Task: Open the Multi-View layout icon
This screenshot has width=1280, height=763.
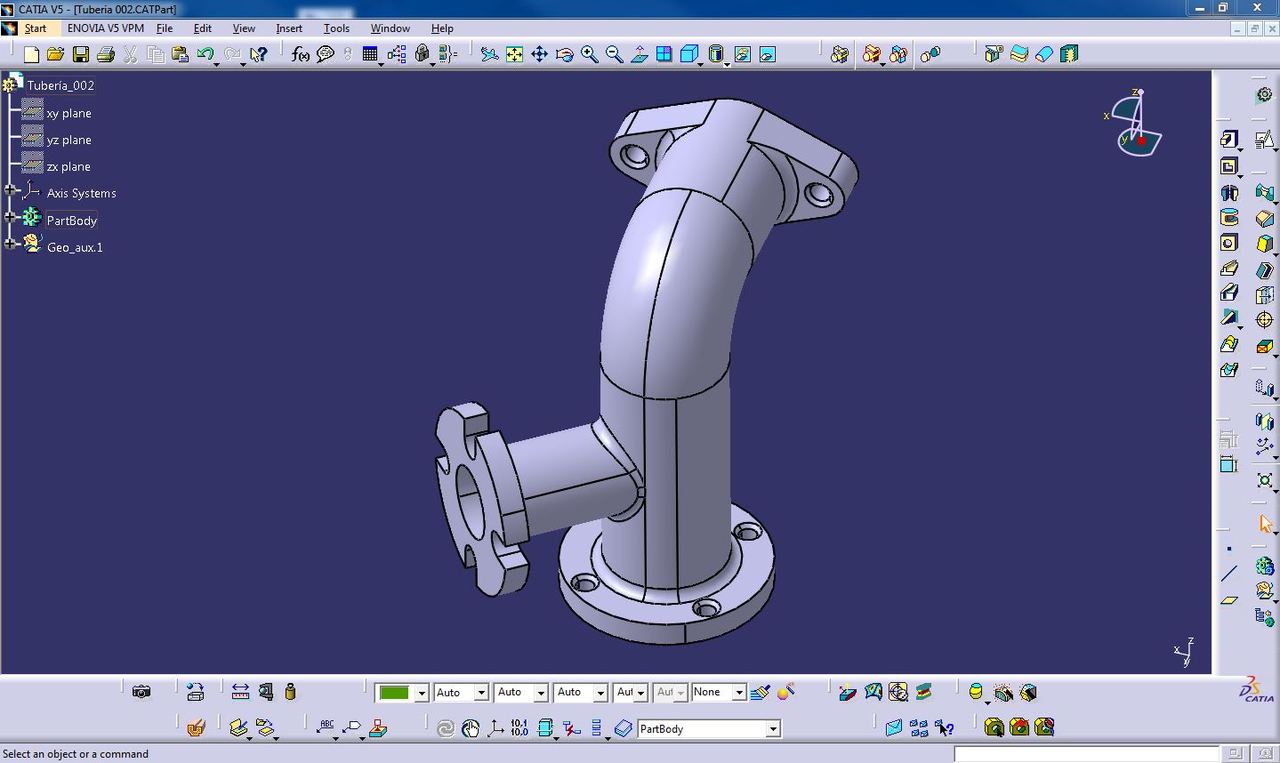Action: click(x=664, y=54)
